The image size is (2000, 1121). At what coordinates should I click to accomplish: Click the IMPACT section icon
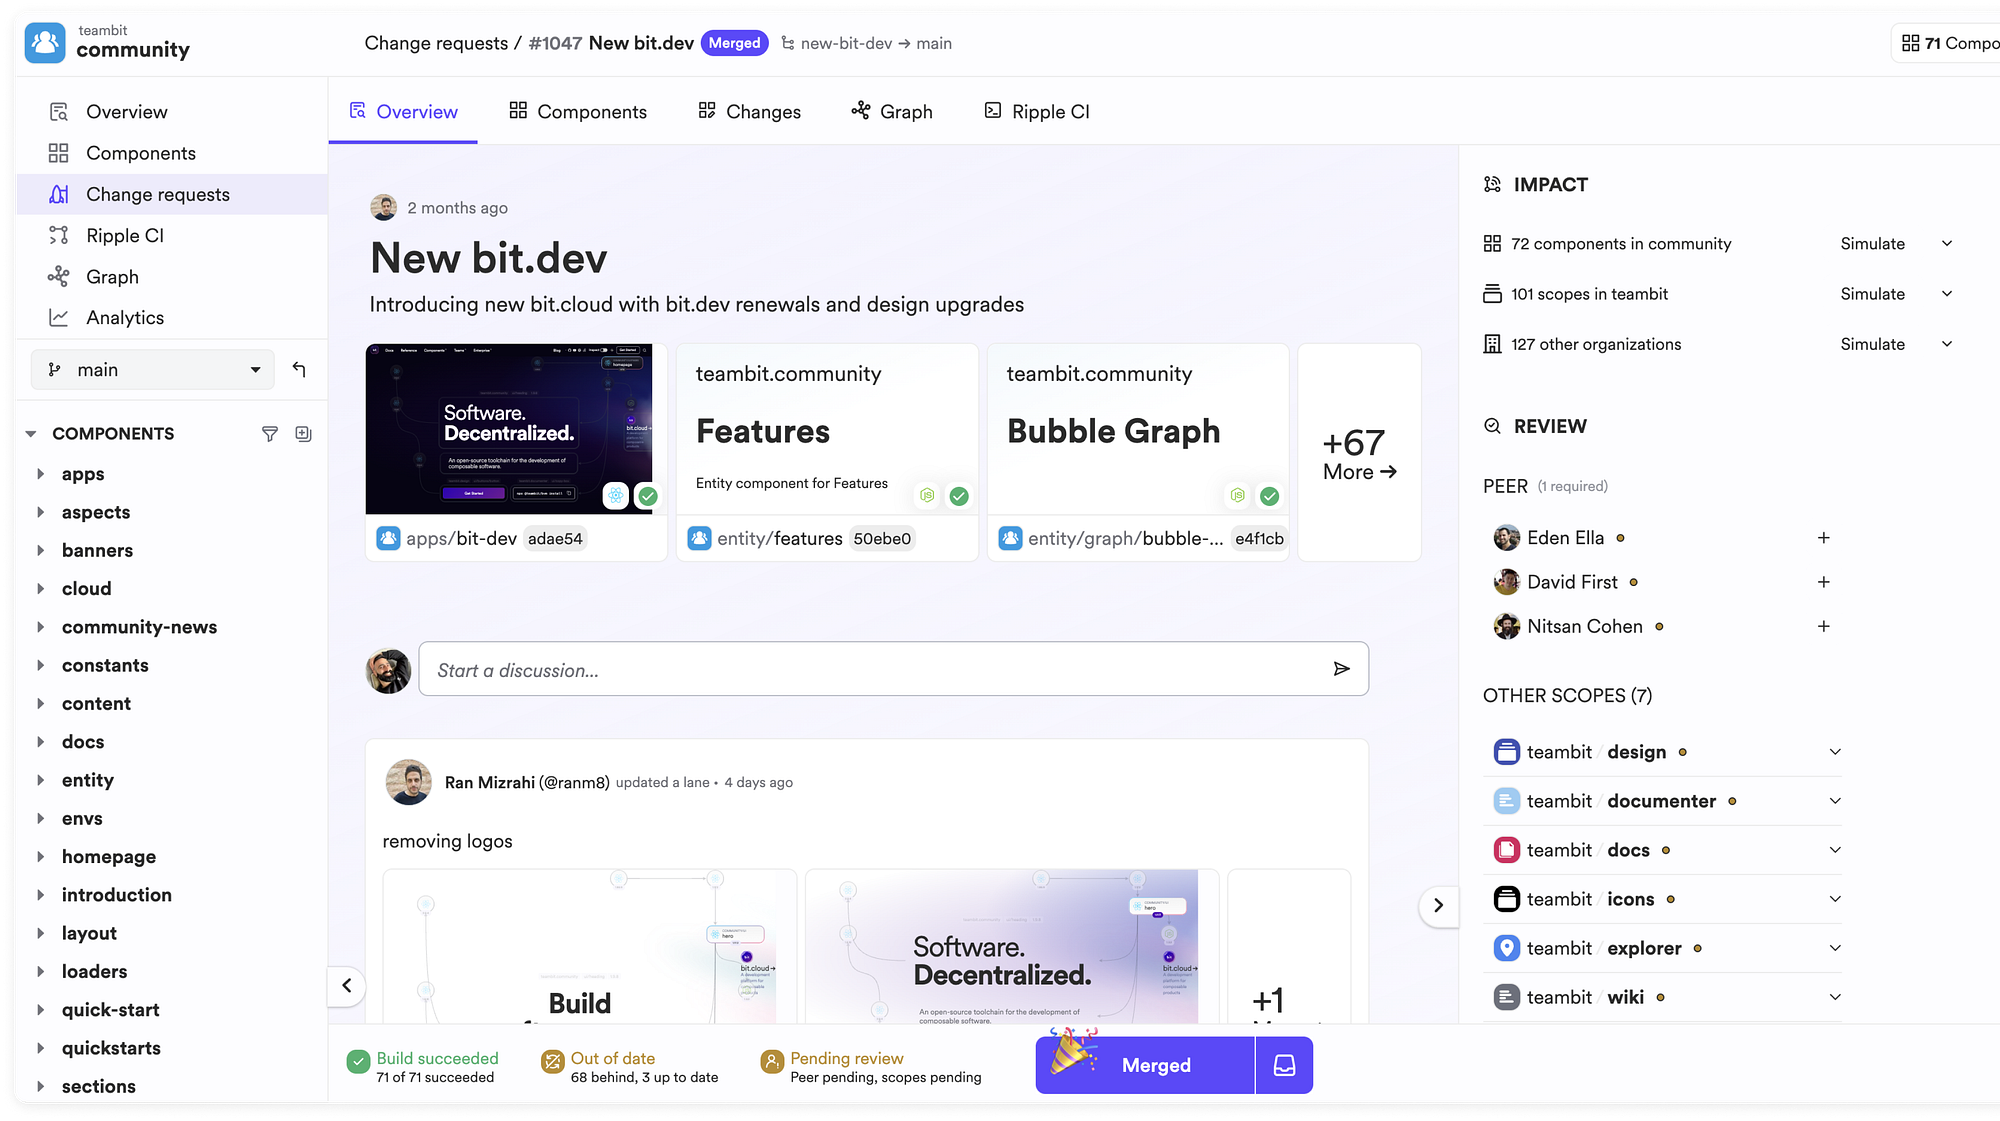click(1492, 184)
